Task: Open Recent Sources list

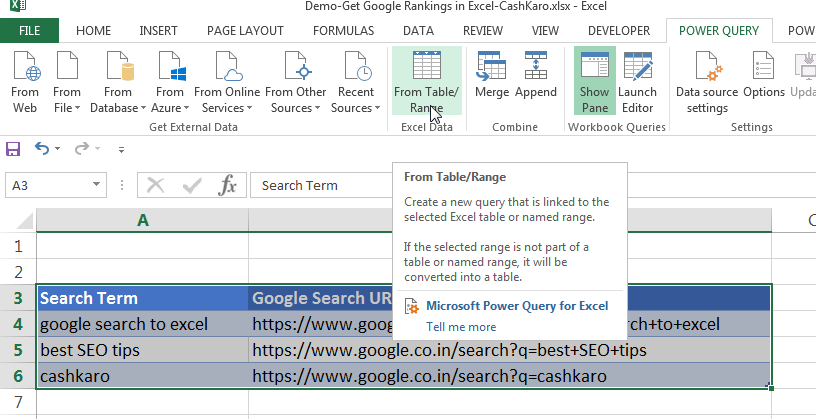Action: pos(356,81)
